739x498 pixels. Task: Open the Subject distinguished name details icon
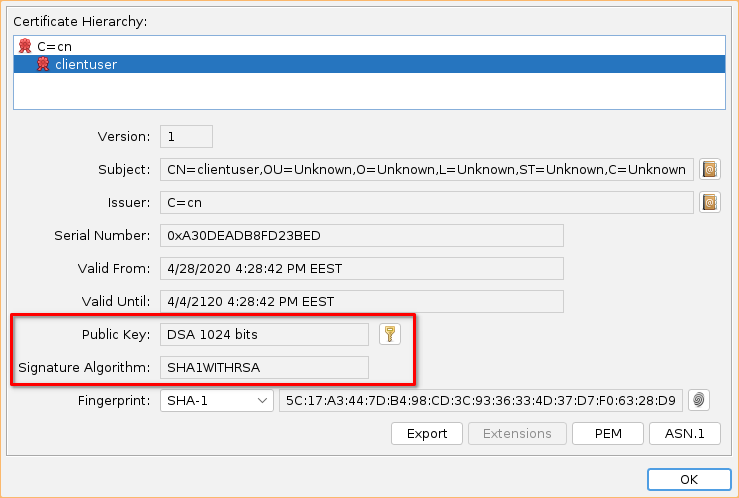710,169
